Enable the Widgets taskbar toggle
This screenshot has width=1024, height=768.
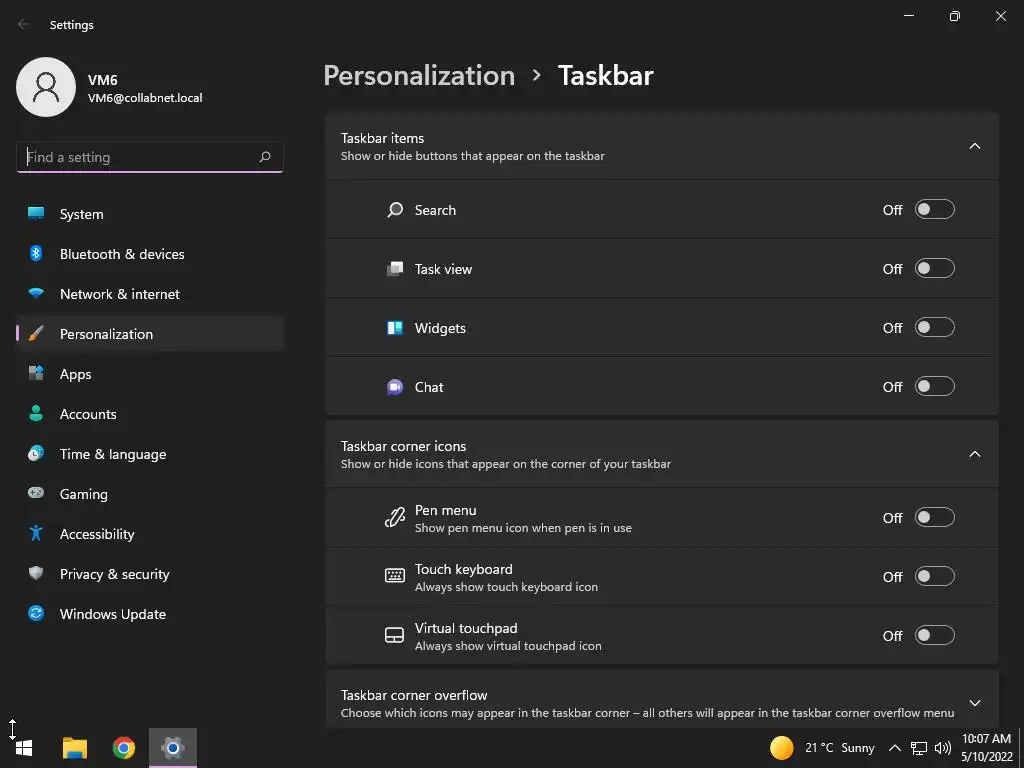point(934,328)
